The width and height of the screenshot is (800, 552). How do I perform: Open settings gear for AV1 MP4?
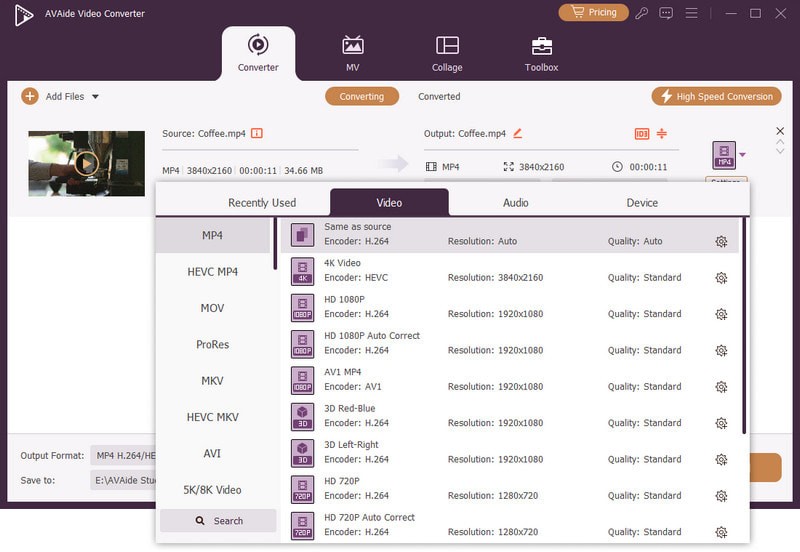(721, 387)
